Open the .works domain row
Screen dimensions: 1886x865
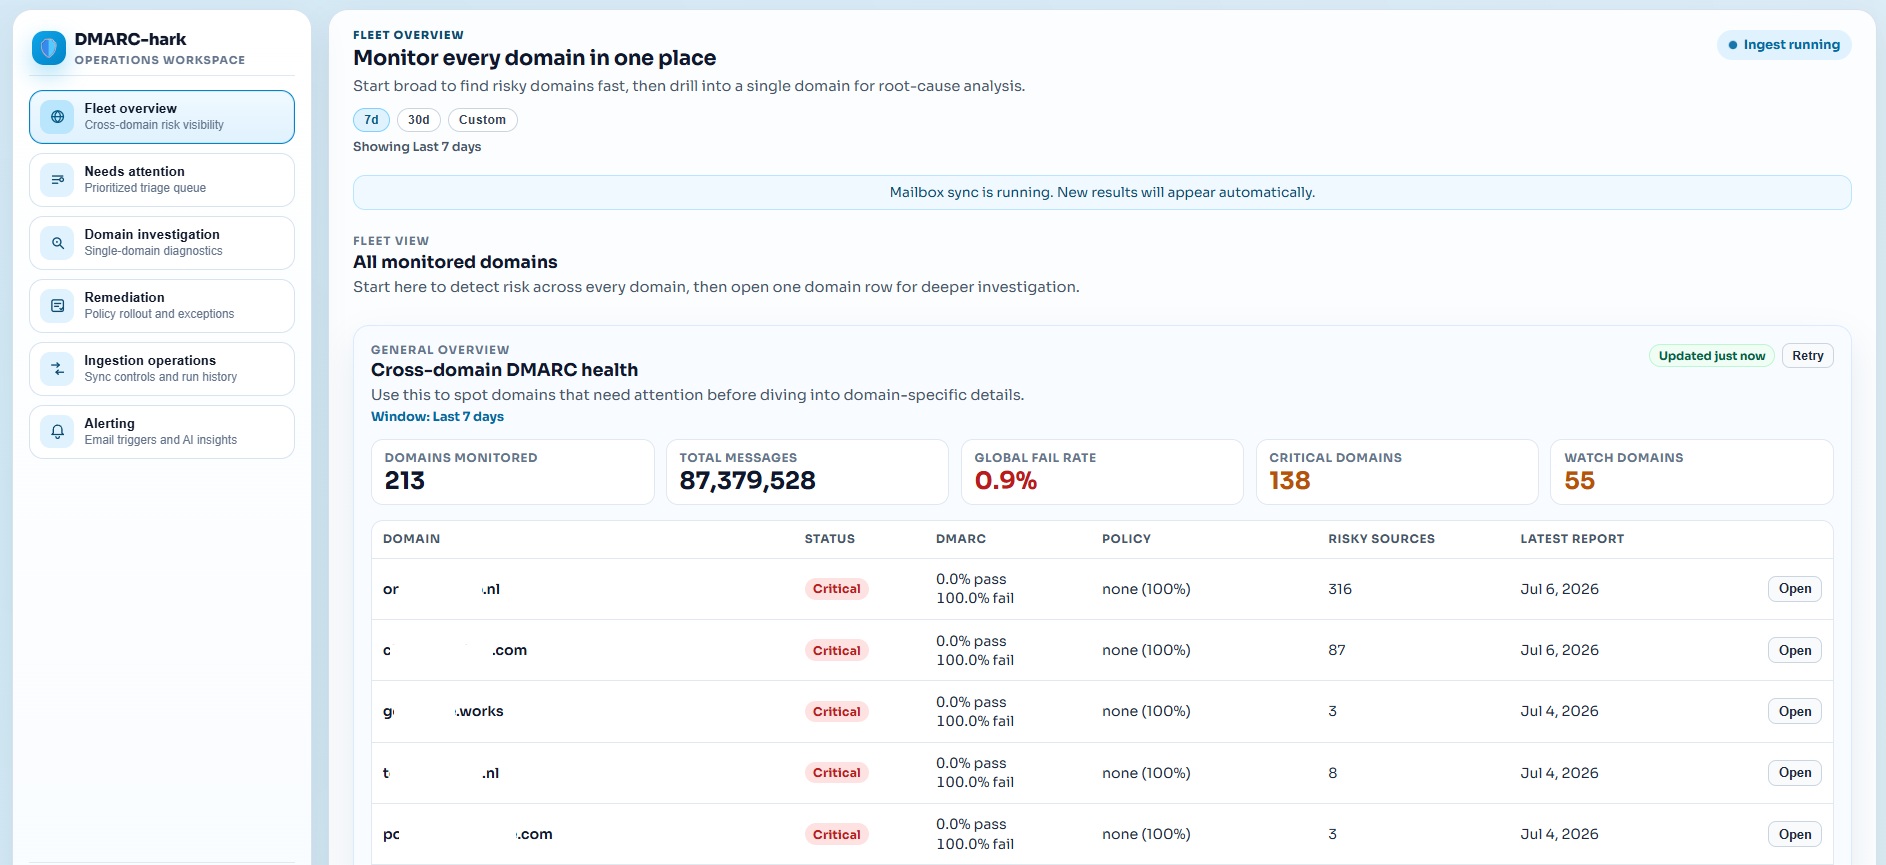(x=1794, y=711)
